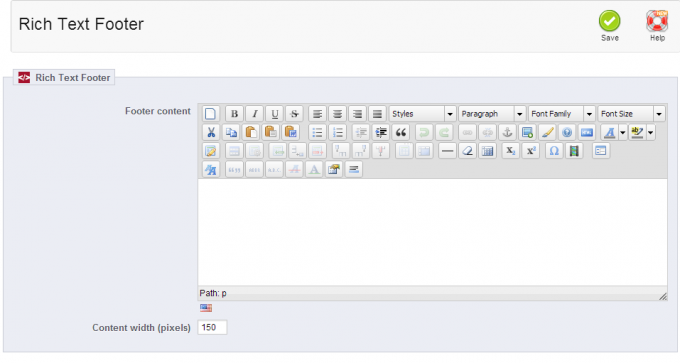Click the Unlink icon
This screenshot has height=363, width=680.
coord(487,132)
